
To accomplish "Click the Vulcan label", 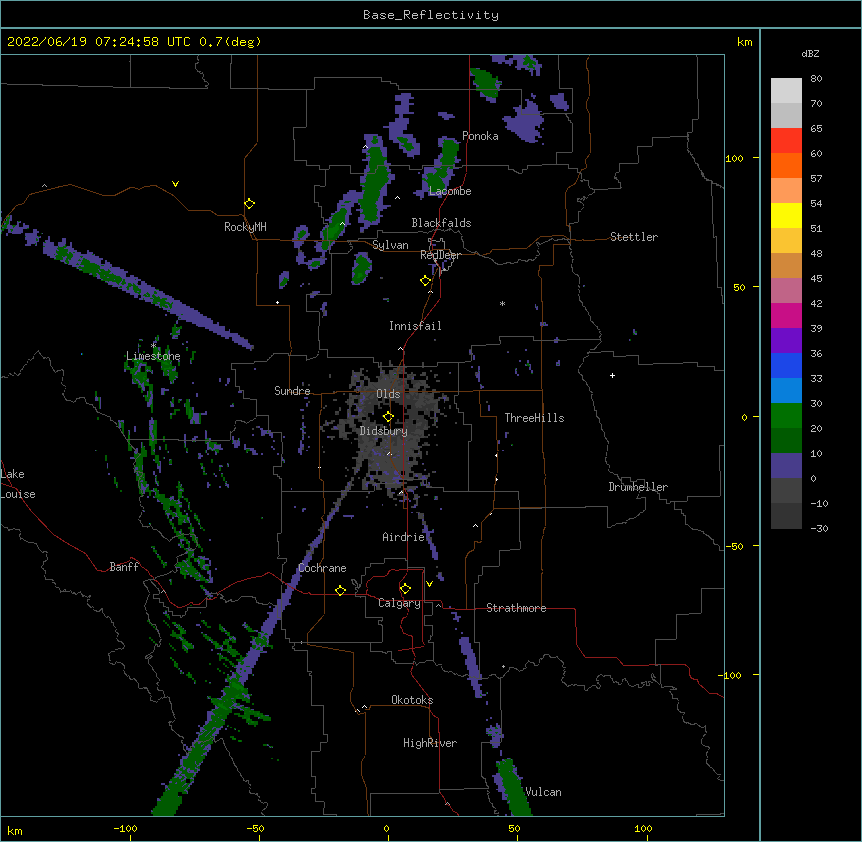I will [543, 792].
